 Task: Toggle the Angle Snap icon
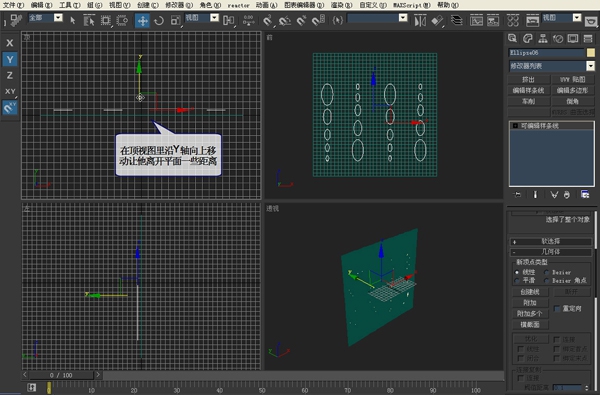click(285, 20)
